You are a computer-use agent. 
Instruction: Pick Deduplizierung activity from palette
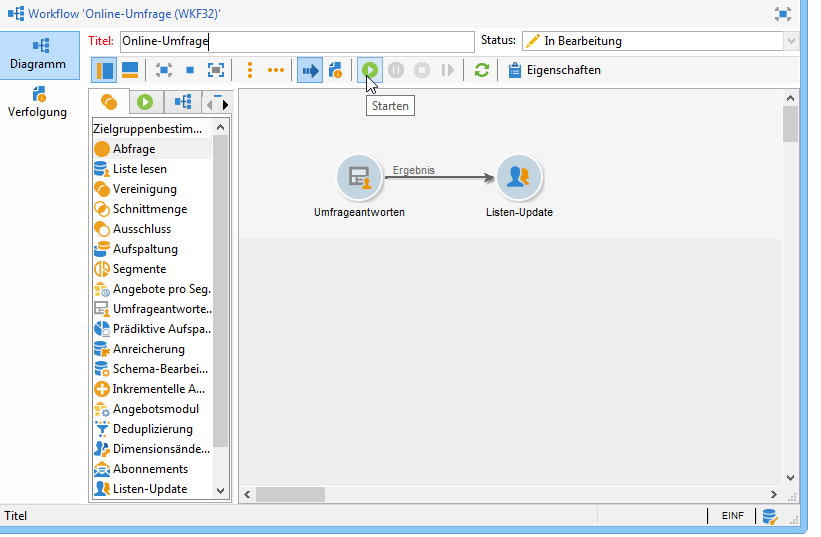click(152, 429)
